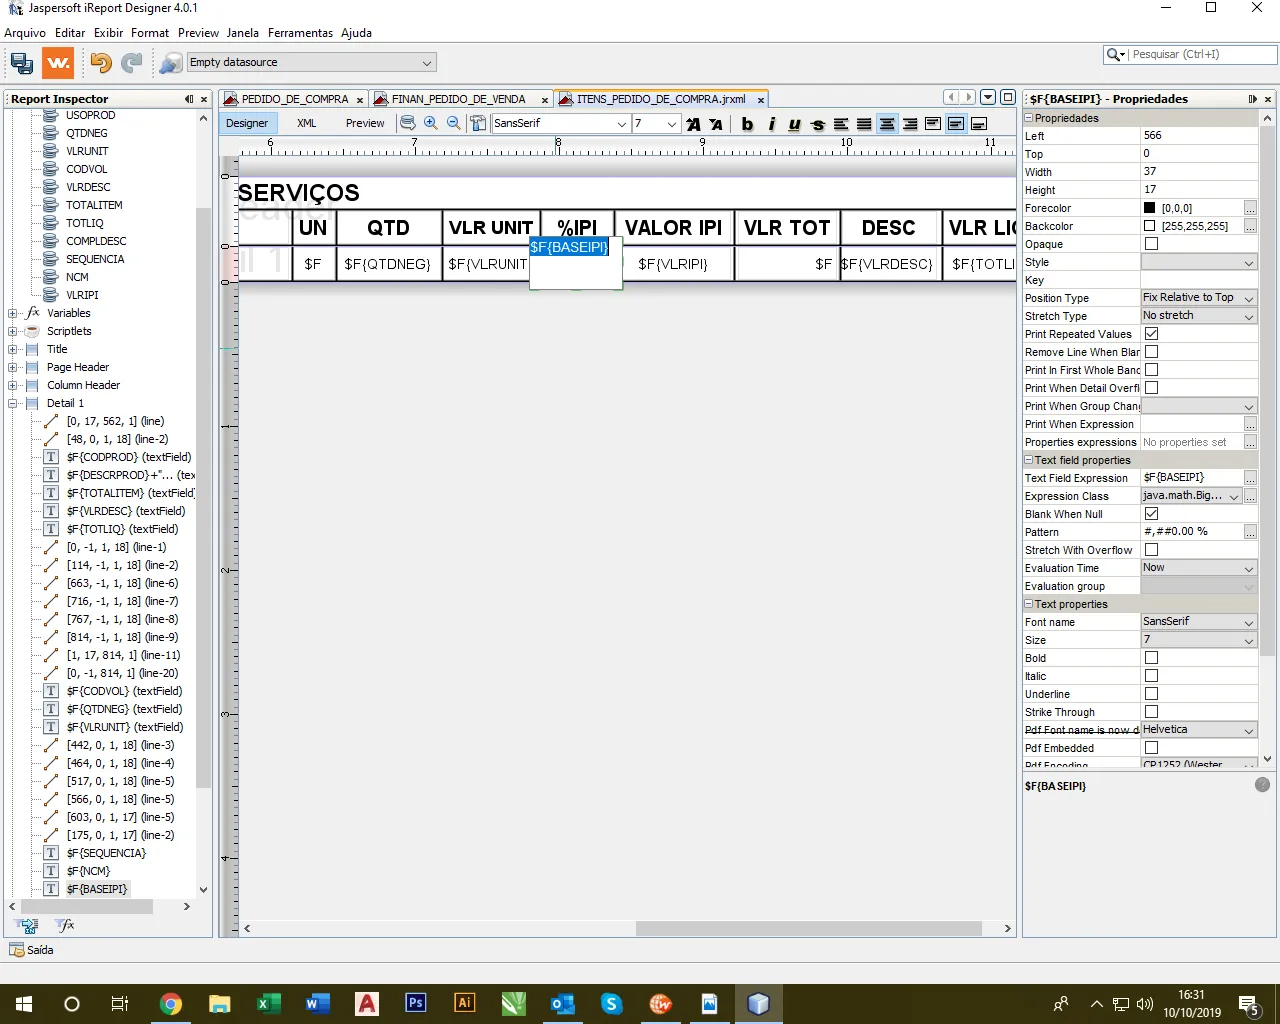
Task: Align text to bottom icon
Action: [979, 124]
